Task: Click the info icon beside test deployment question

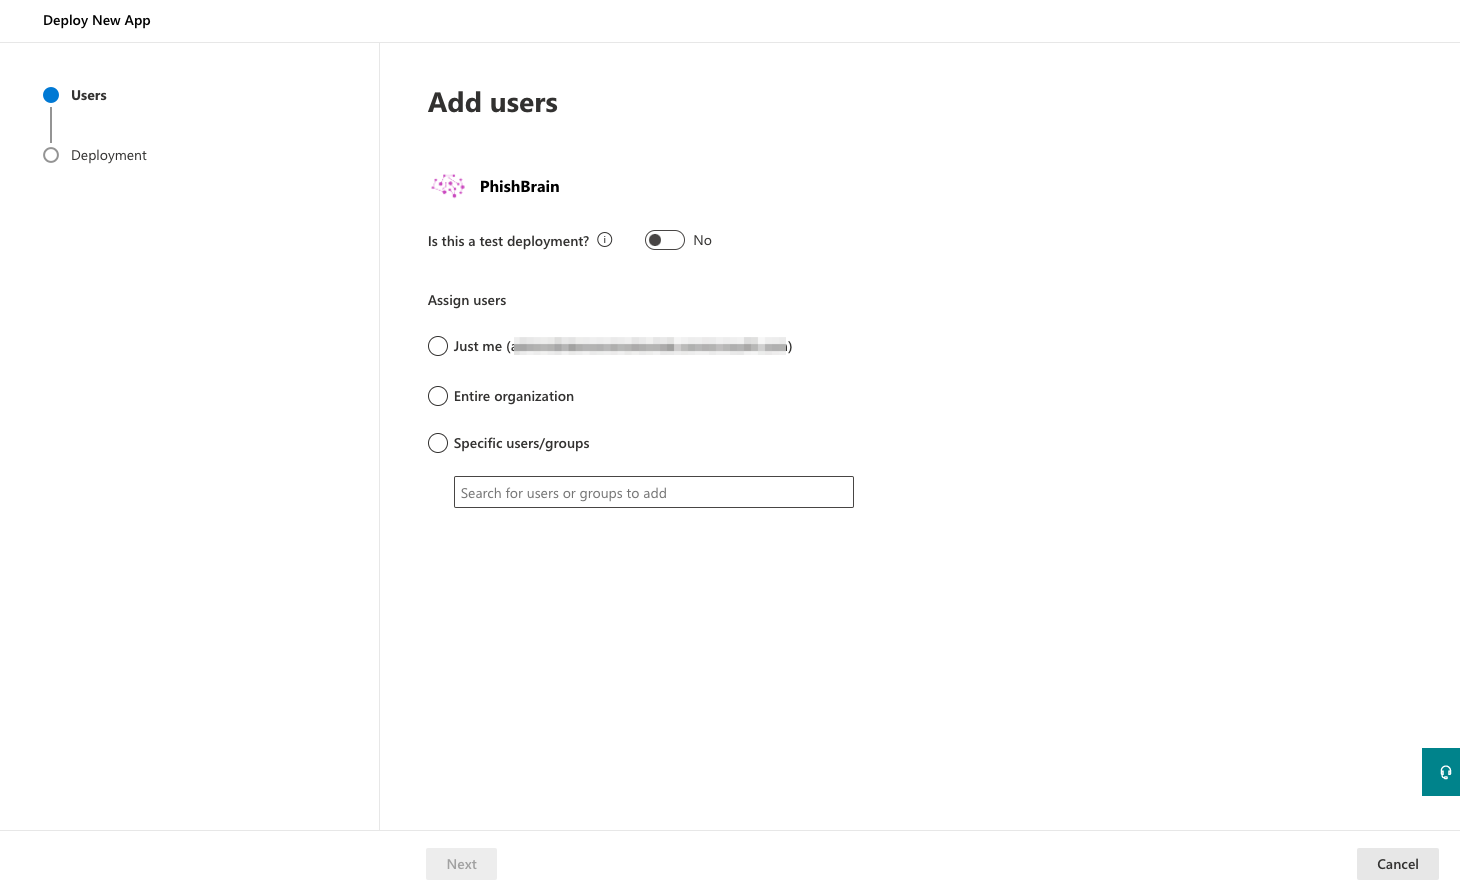Action: pos(605,240)
